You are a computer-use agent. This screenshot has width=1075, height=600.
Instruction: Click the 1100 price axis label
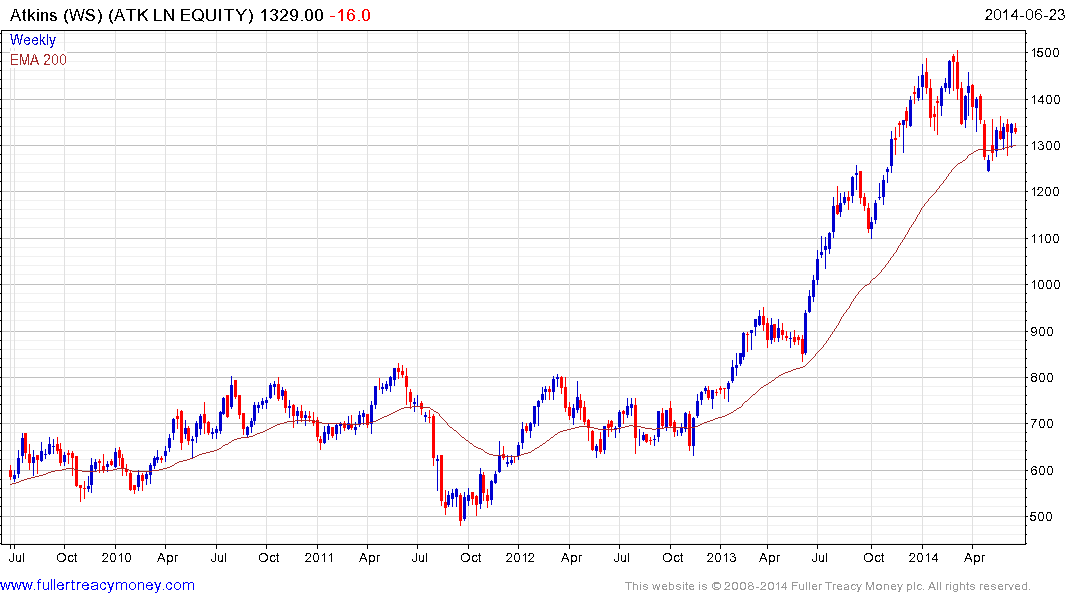[1046, 239]
